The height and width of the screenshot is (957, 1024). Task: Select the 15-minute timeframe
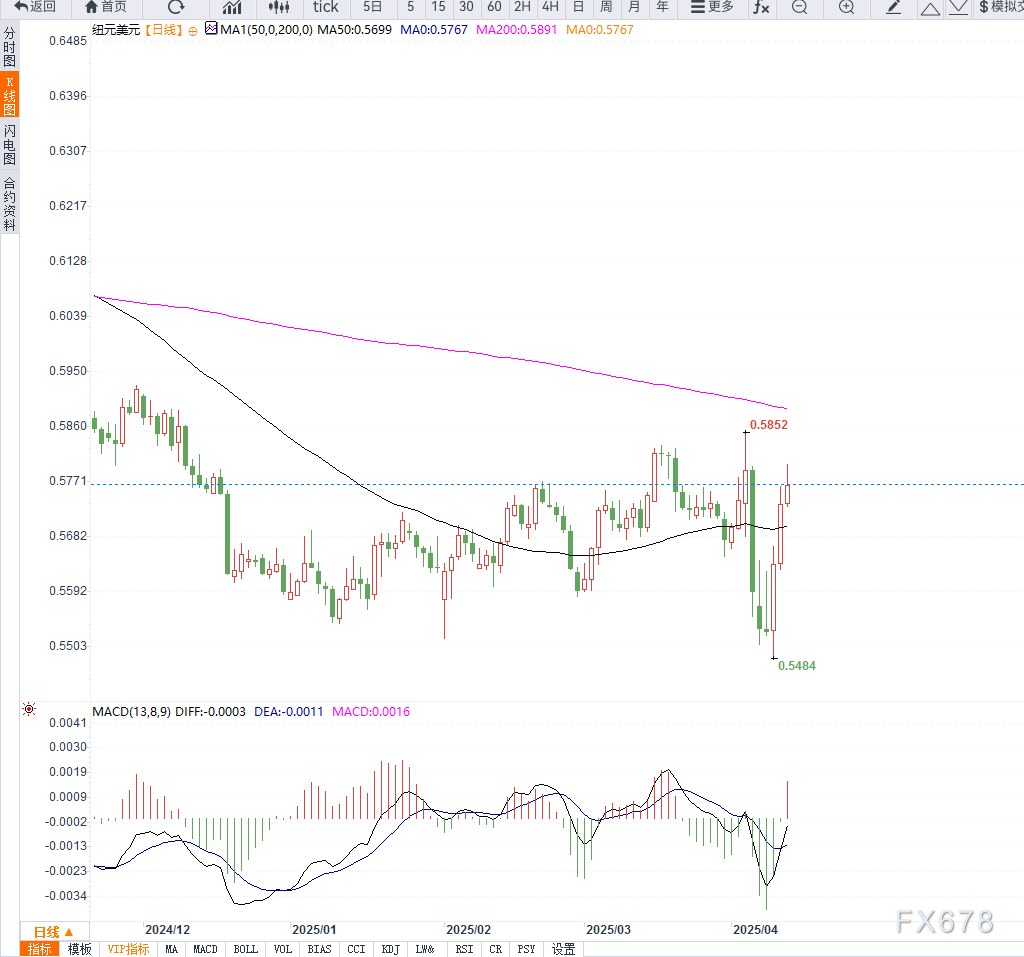(438, 7)
